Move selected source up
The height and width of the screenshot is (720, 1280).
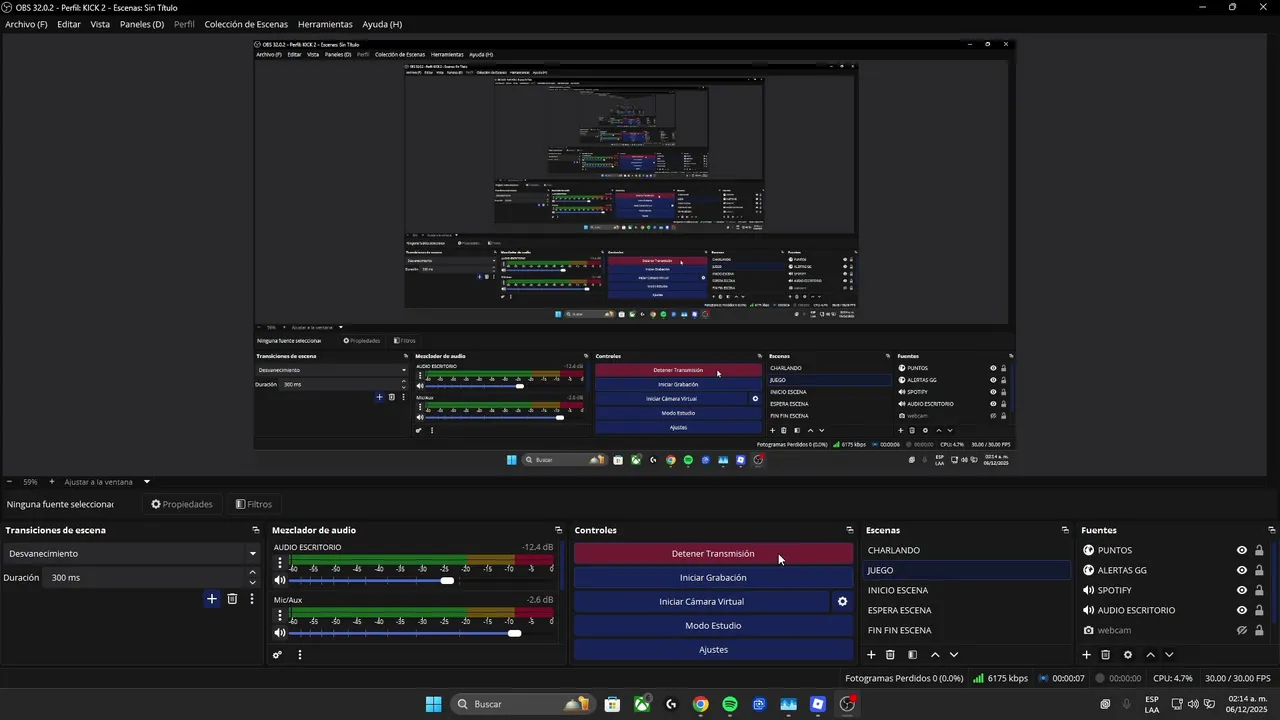1150,655
